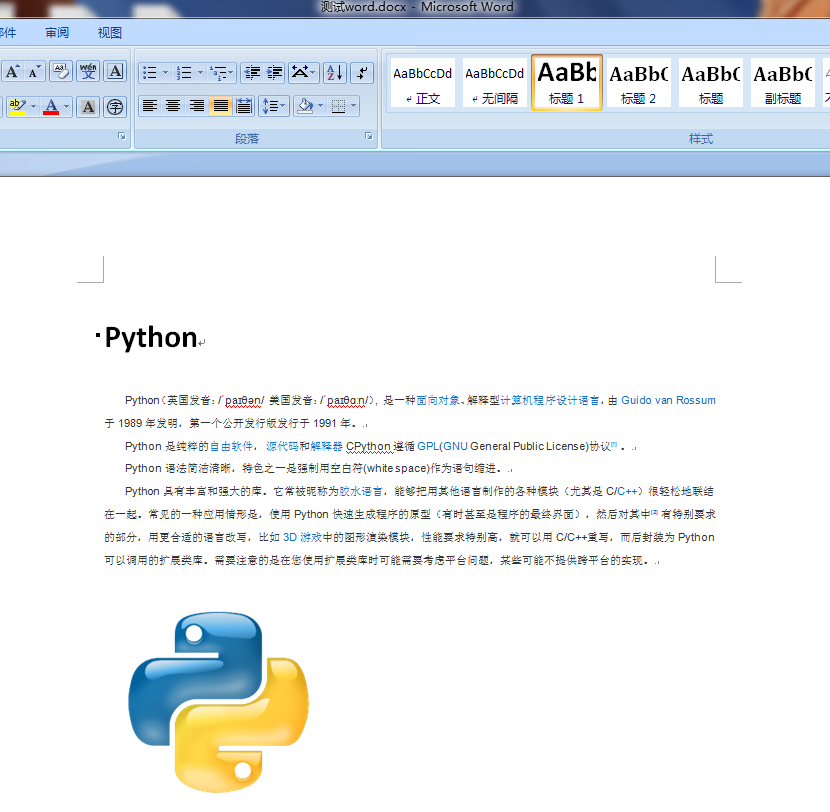This screenshot has width=830, height=812.
Task: Apply a bulleted list
Action: pos(150,73)
